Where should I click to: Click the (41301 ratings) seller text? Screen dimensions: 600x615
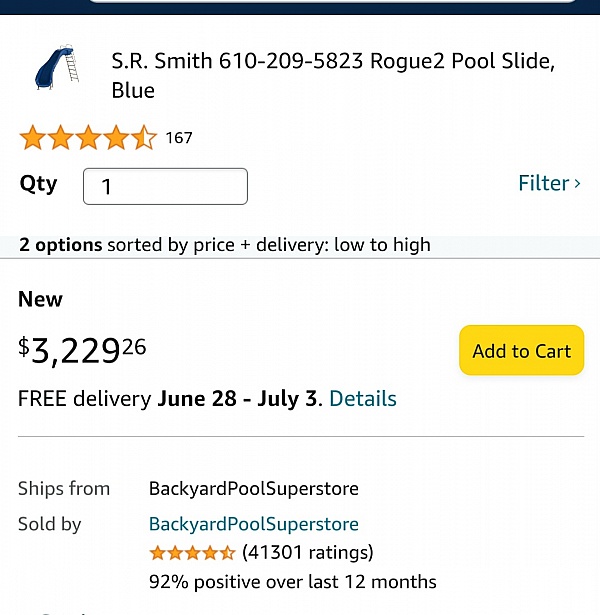[307, 552]
